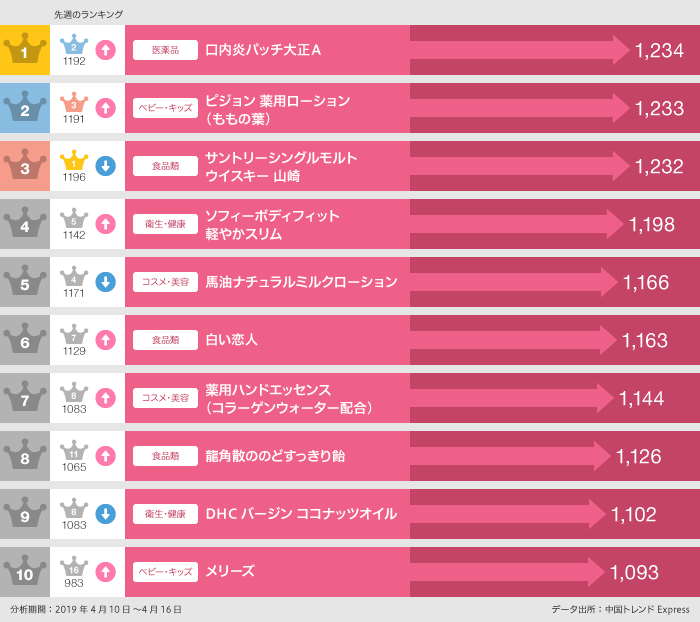Viewport: 700px width, 622px height.
Task: Click the blue rank 2 crown icon
Action: point(25,106)
